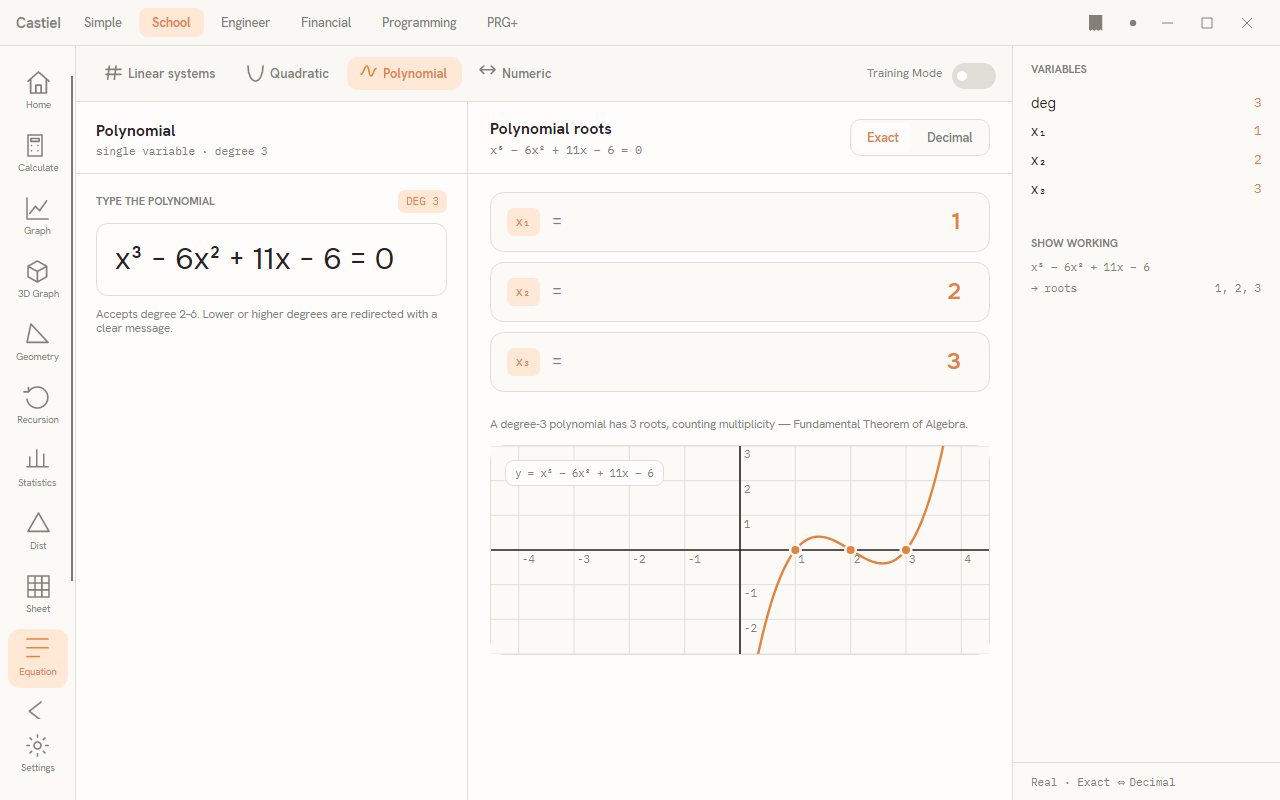Click the x₃ root result row

point(740,362)
